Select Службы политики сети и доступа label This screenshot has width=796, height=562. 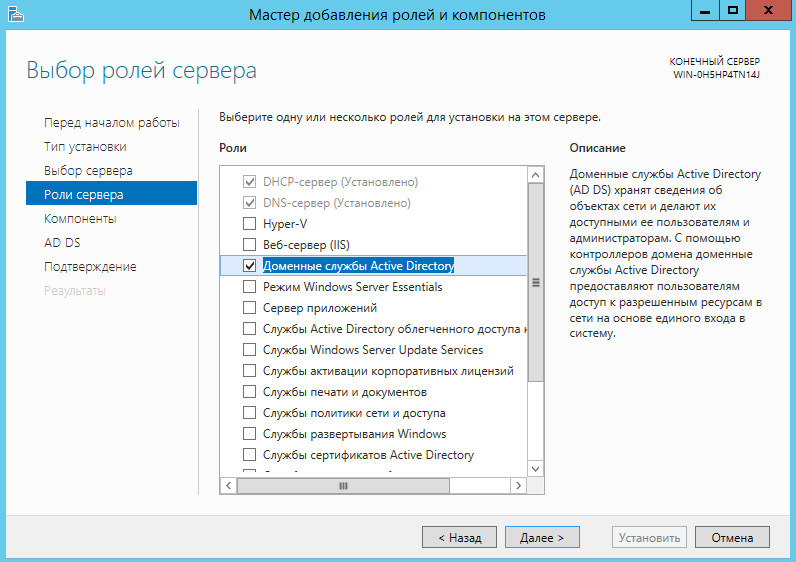354,413
